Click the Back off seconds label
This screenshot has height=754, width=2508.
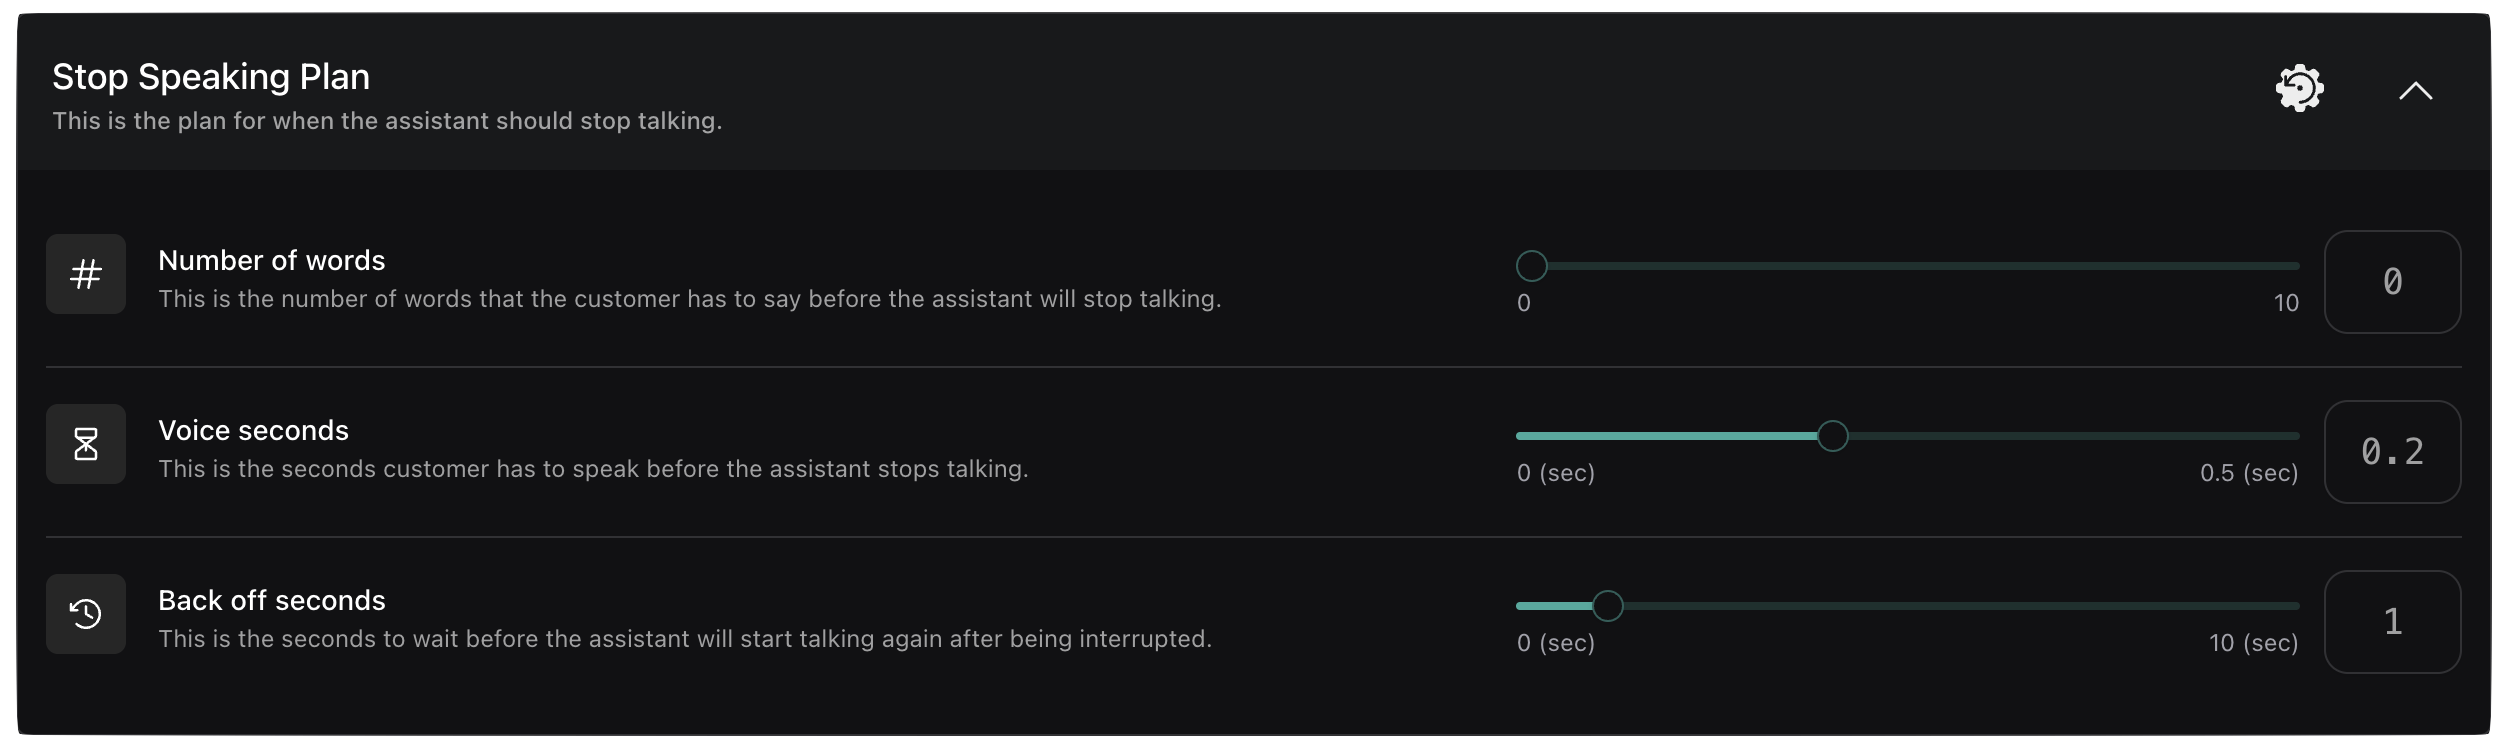pyautogui.click(x=271, y=601)
